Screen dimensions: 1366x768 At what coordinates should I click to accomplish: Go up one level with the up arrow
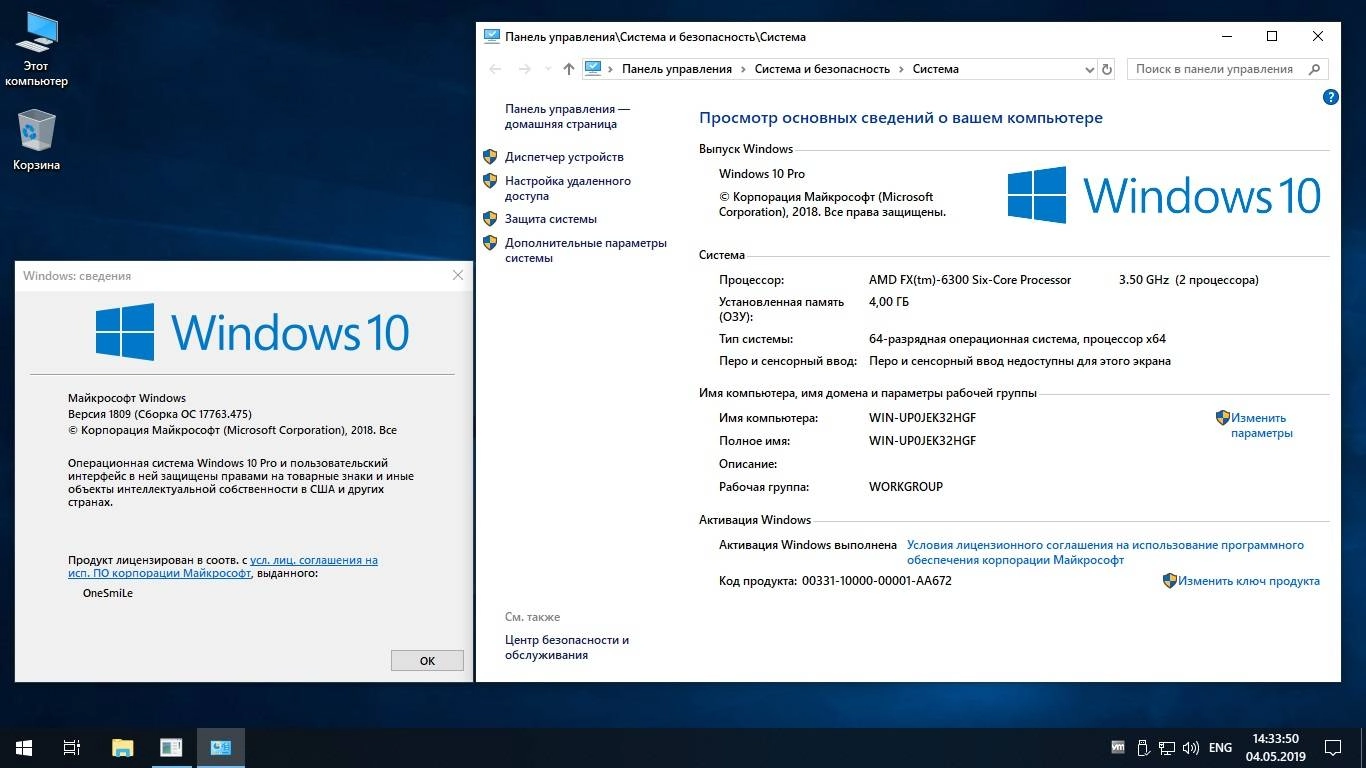569,69
